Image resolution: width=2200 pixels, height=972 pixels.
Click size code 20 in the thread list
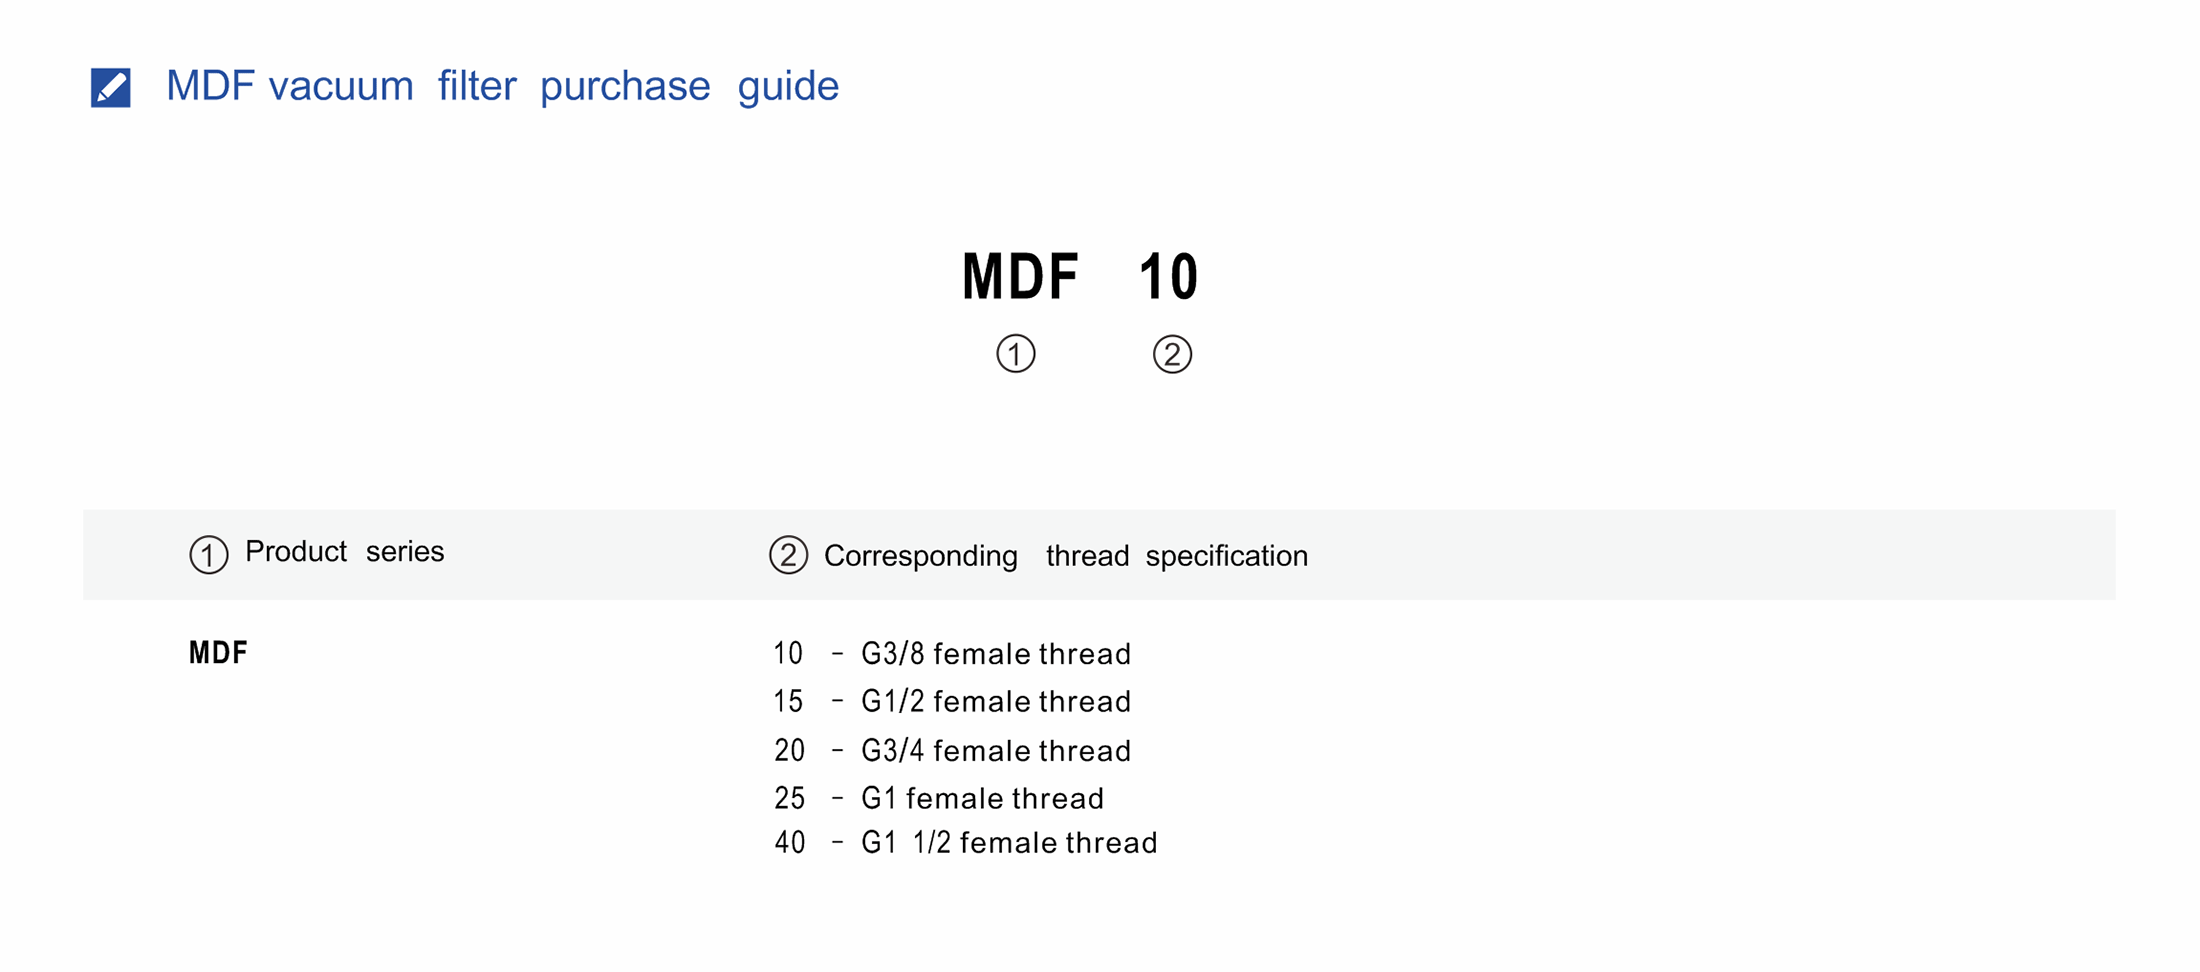789,751
